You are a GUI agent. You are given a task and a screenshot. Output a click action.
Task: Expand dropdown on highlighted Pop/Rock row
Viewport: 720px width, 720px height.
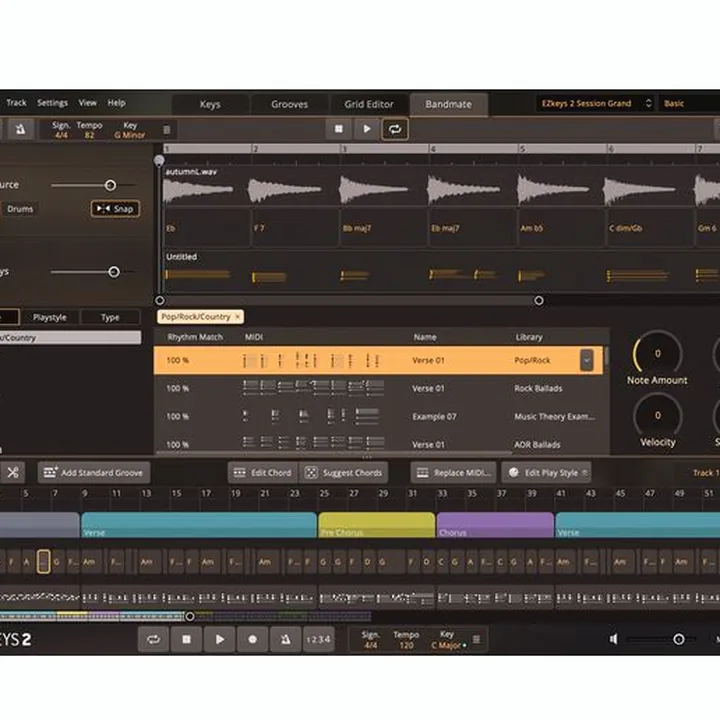[x=586, y=360]
